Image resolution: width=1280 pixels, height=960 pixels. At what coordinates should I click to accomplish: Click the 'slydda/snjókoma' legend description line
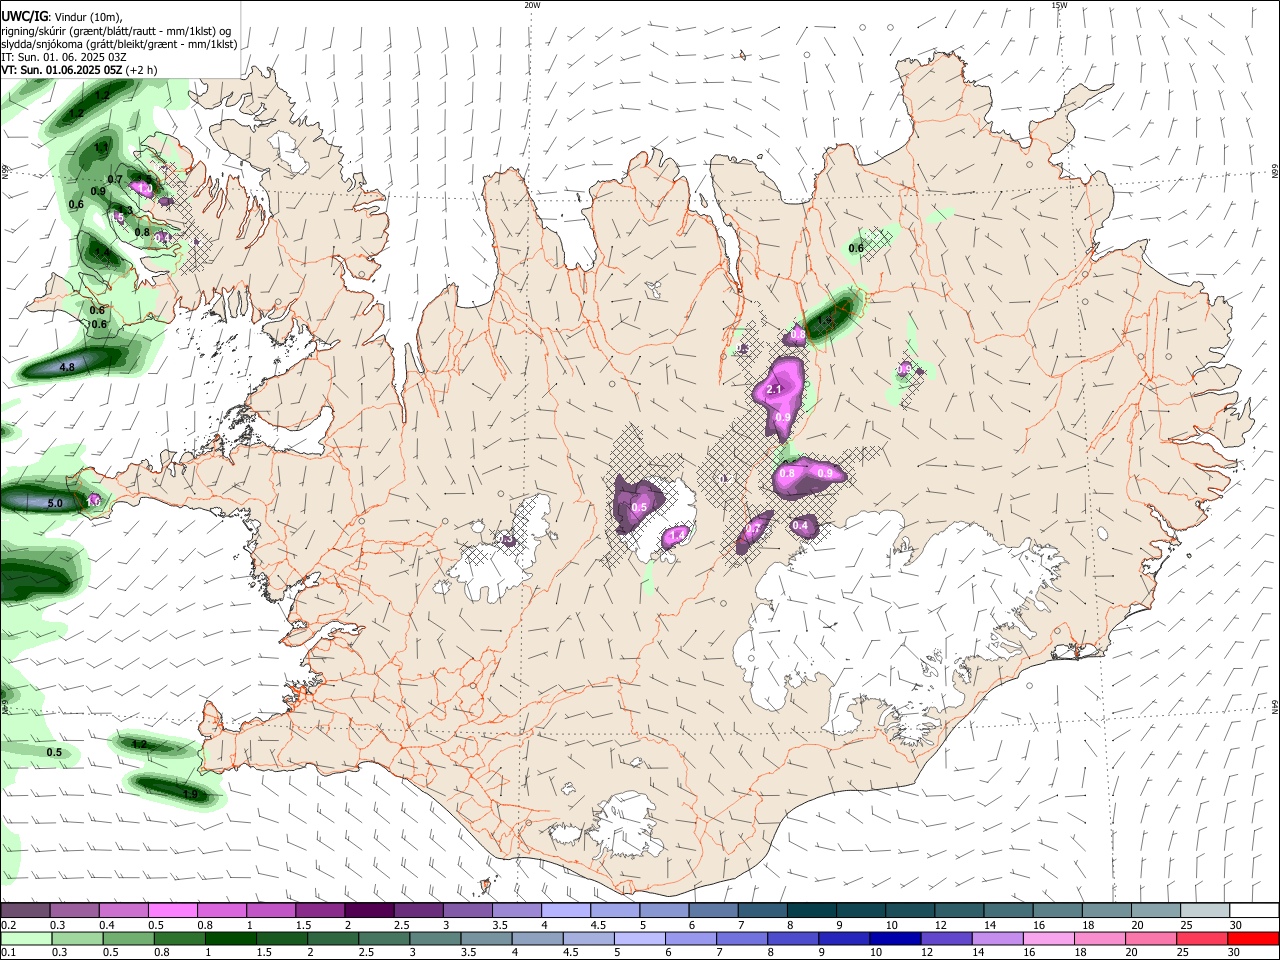(119, 44)
